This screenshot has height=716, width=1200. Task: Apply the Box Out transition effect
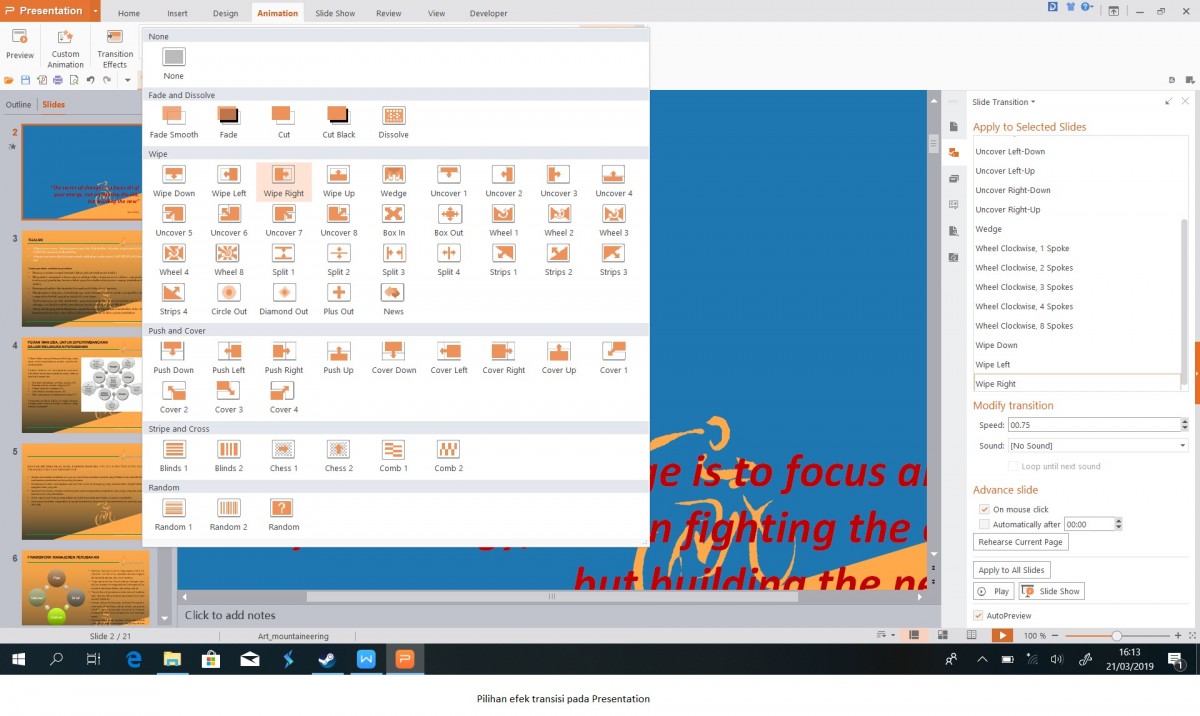click(448, 214)
